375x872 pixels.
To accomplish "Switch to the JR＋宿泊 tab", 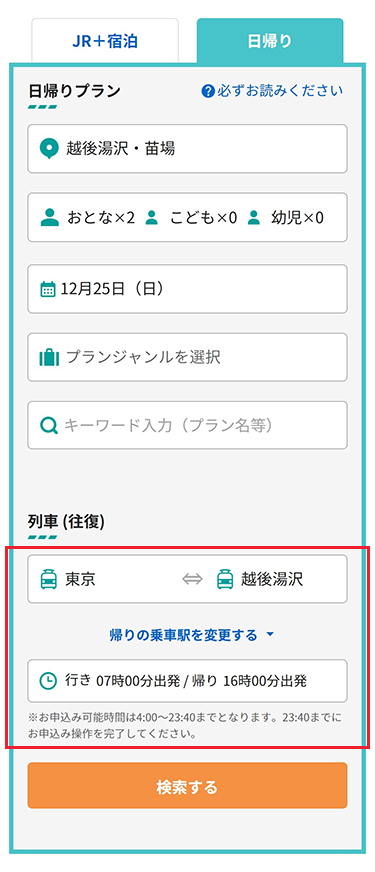I will pos(105,41).
